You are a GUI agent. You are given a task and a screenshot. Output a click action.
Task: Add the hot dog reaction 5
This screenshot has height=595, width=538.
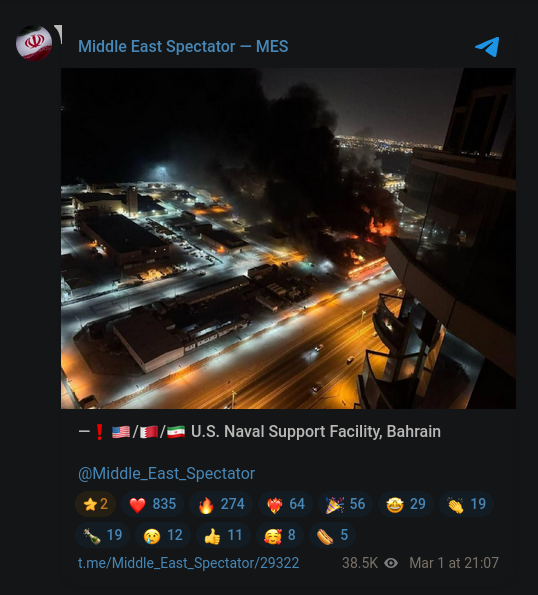tap(332, 535)
